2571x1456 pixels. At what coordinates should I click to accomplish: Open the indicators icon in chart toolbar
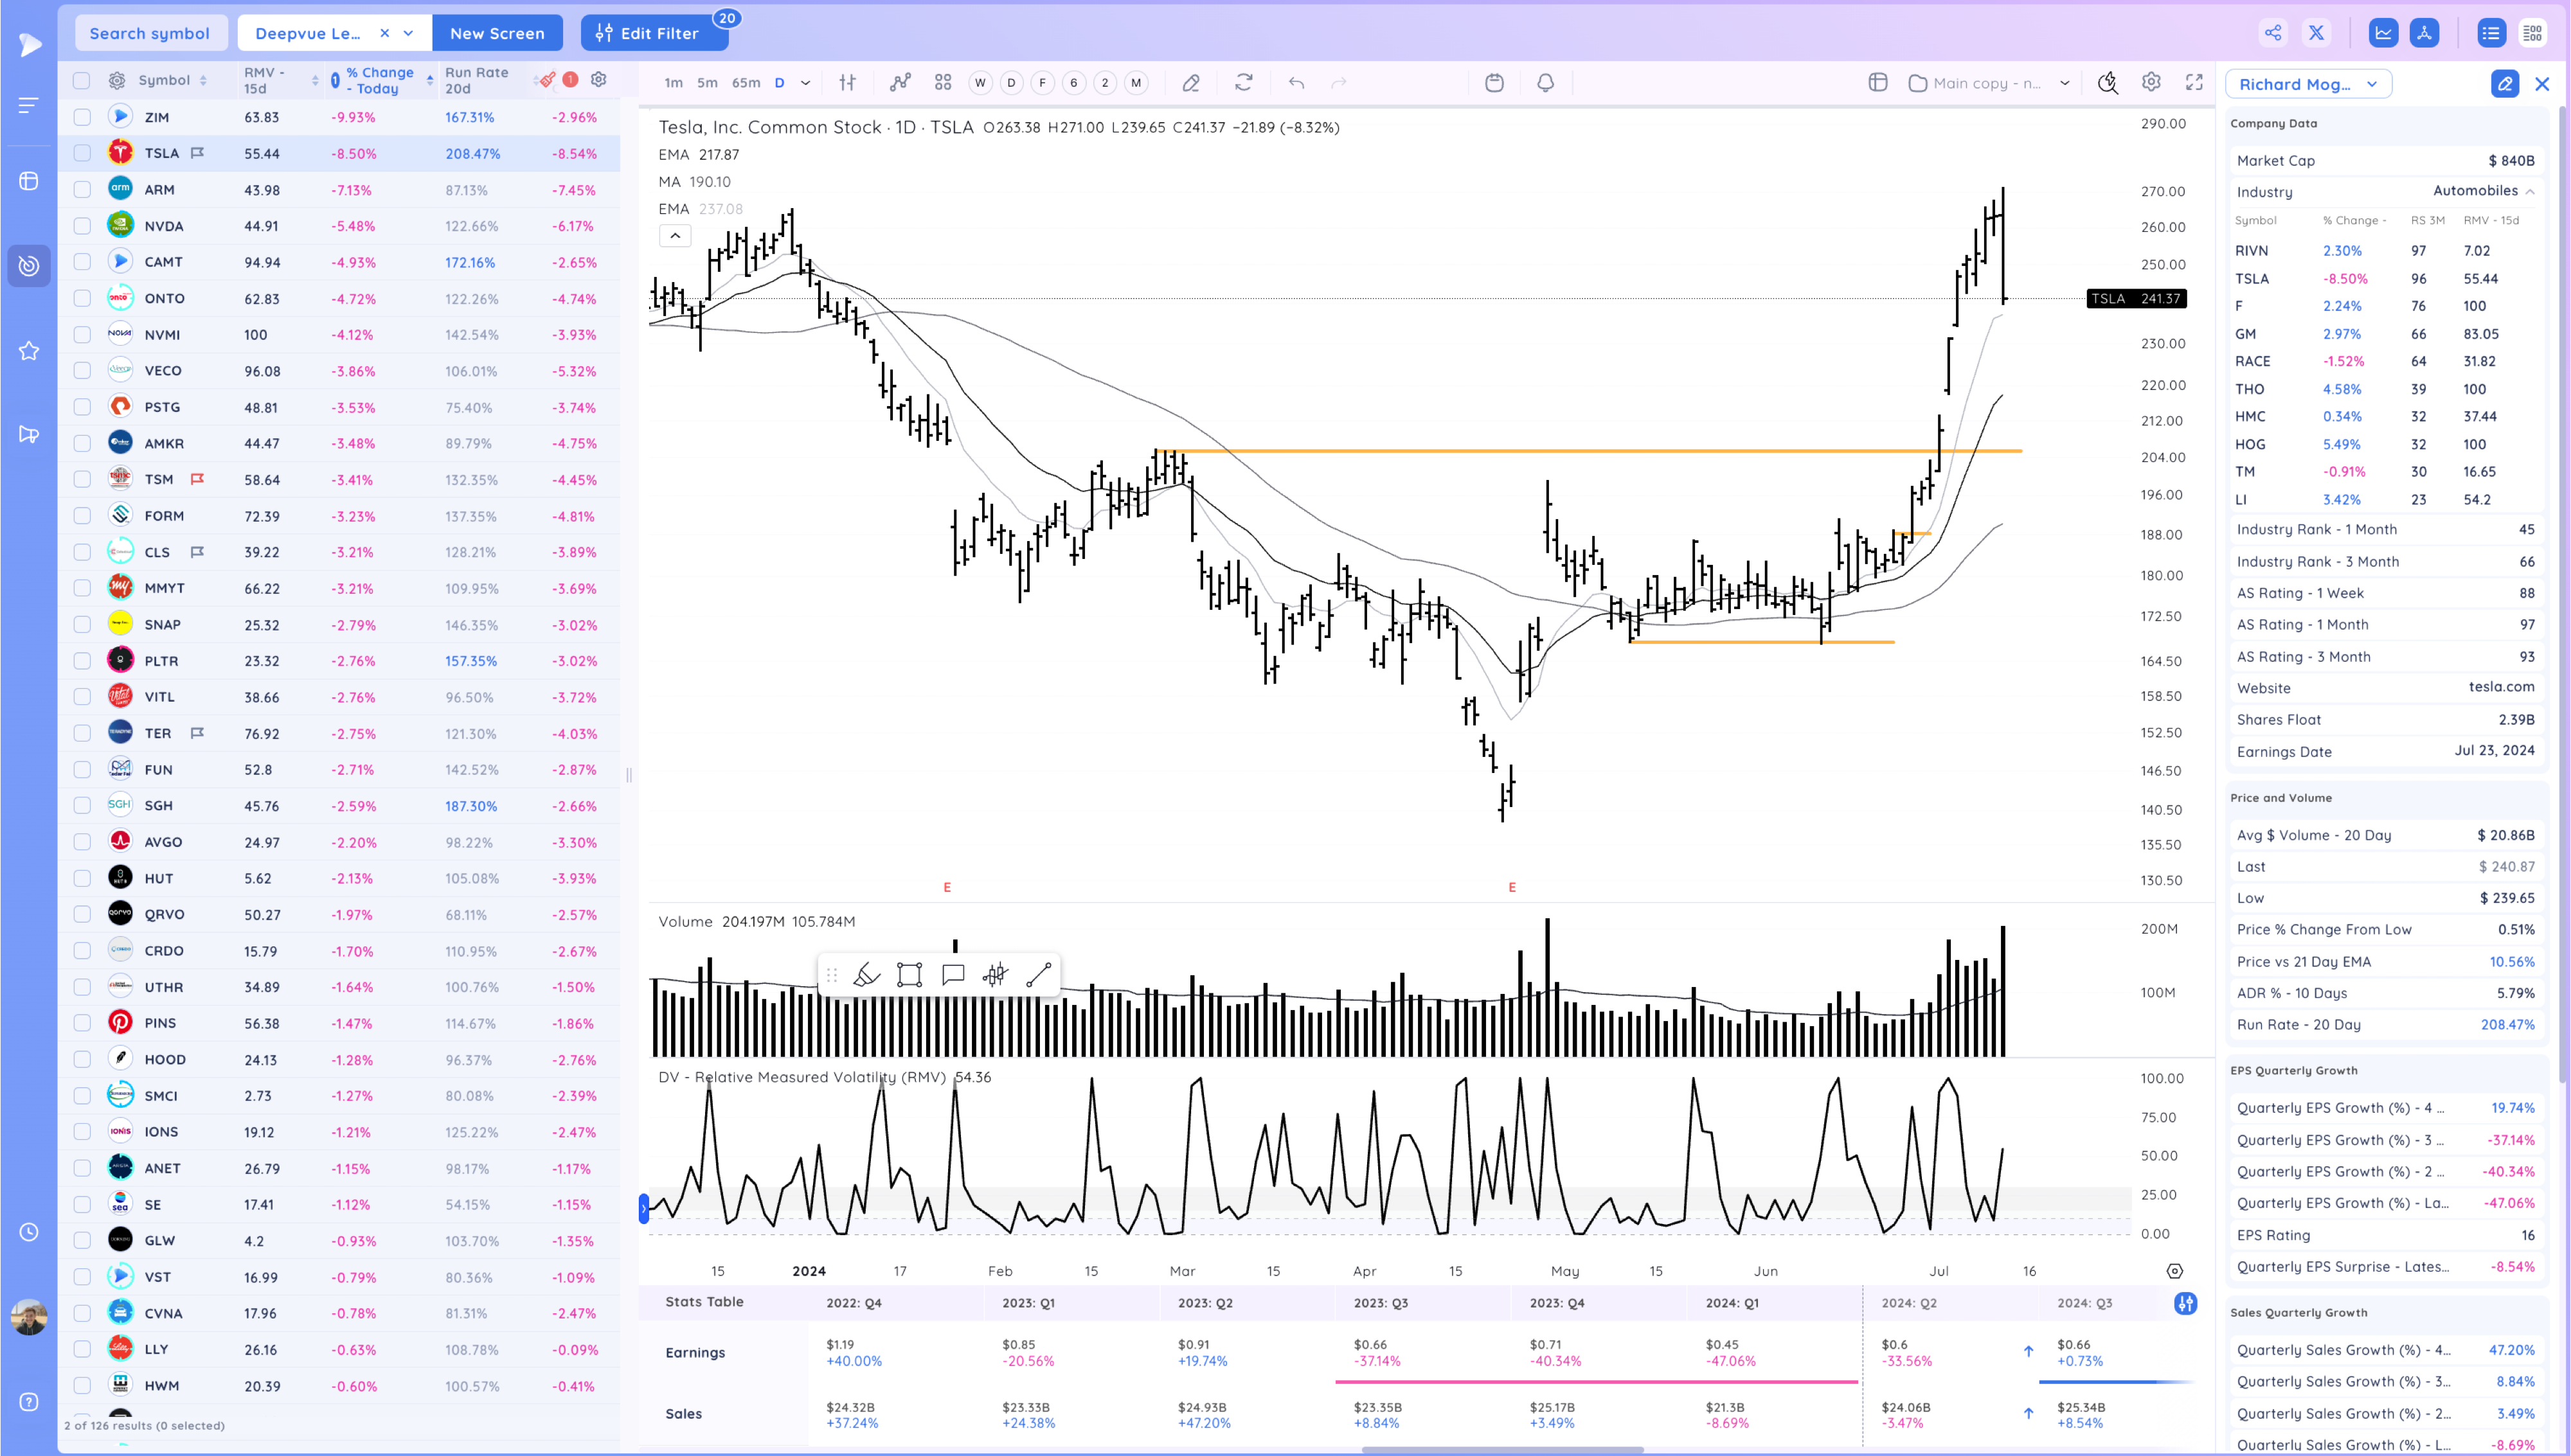(900, 83)
